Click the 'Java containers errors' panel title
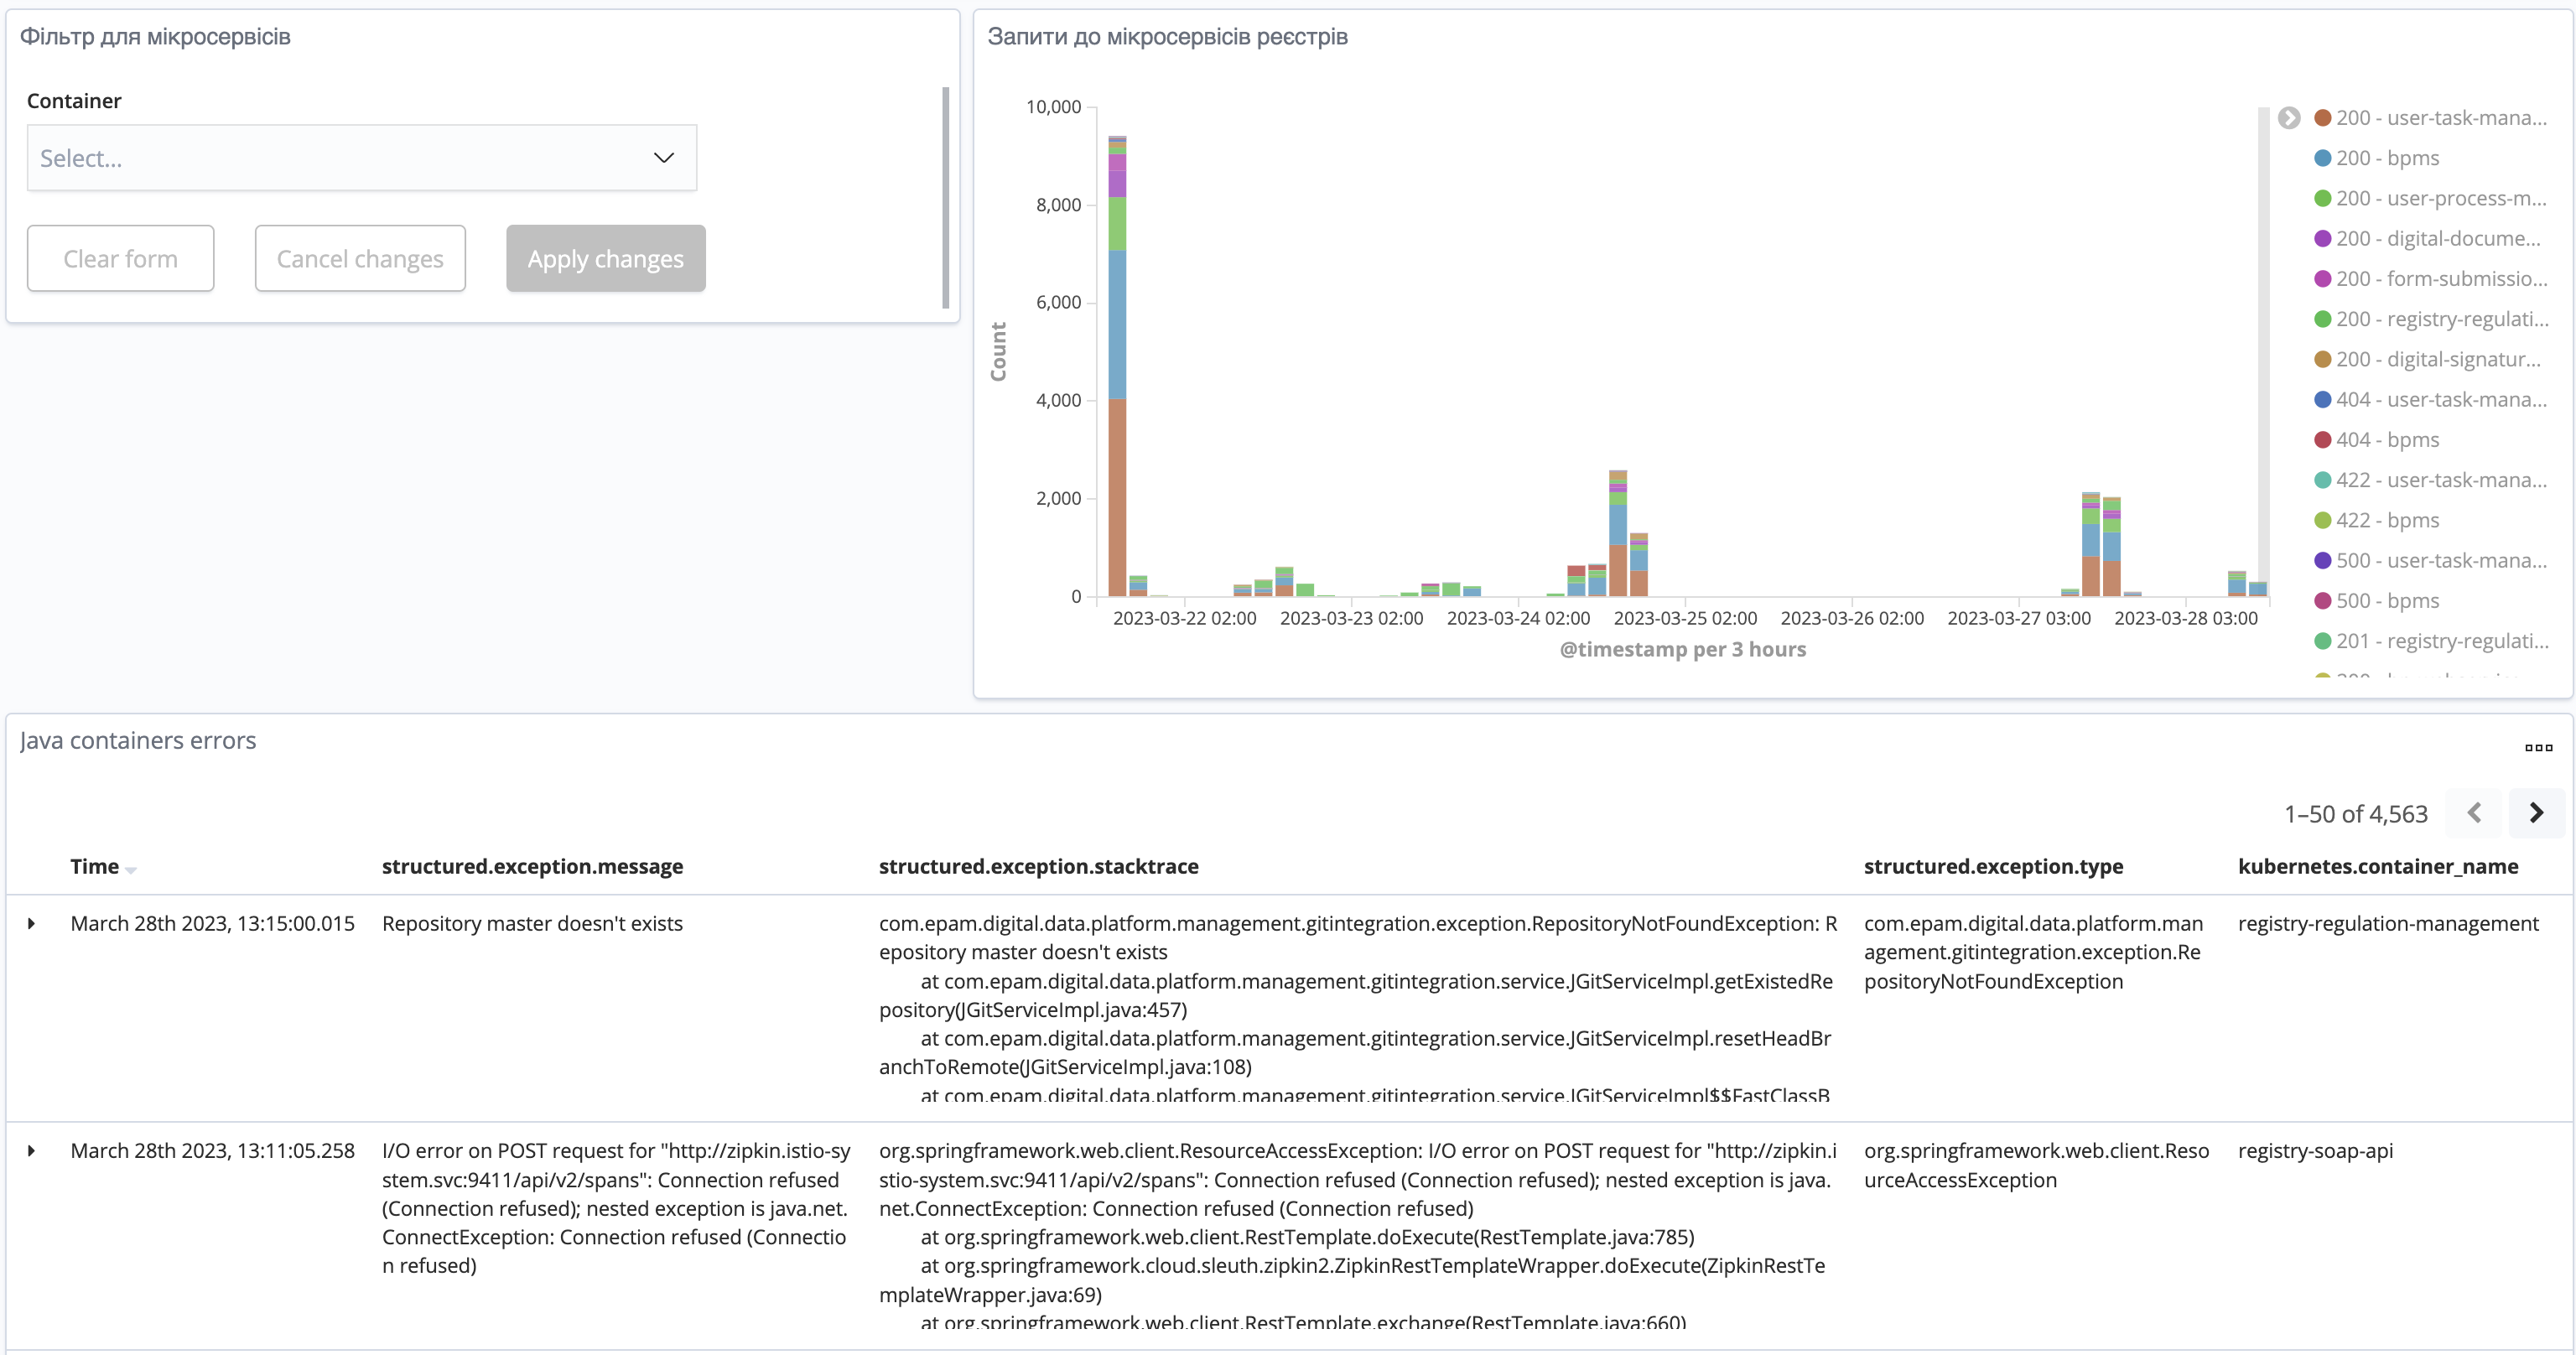The image size is (2576, 1355). [138, 740]
